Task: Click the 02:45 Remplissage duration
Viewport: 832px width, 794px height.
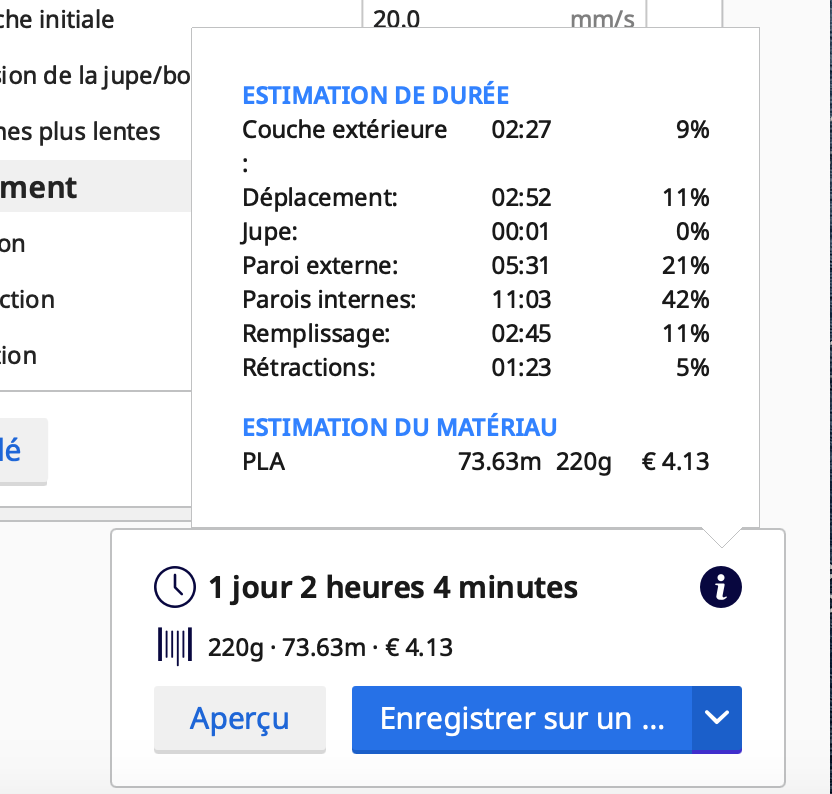Action: pos(521,334)
